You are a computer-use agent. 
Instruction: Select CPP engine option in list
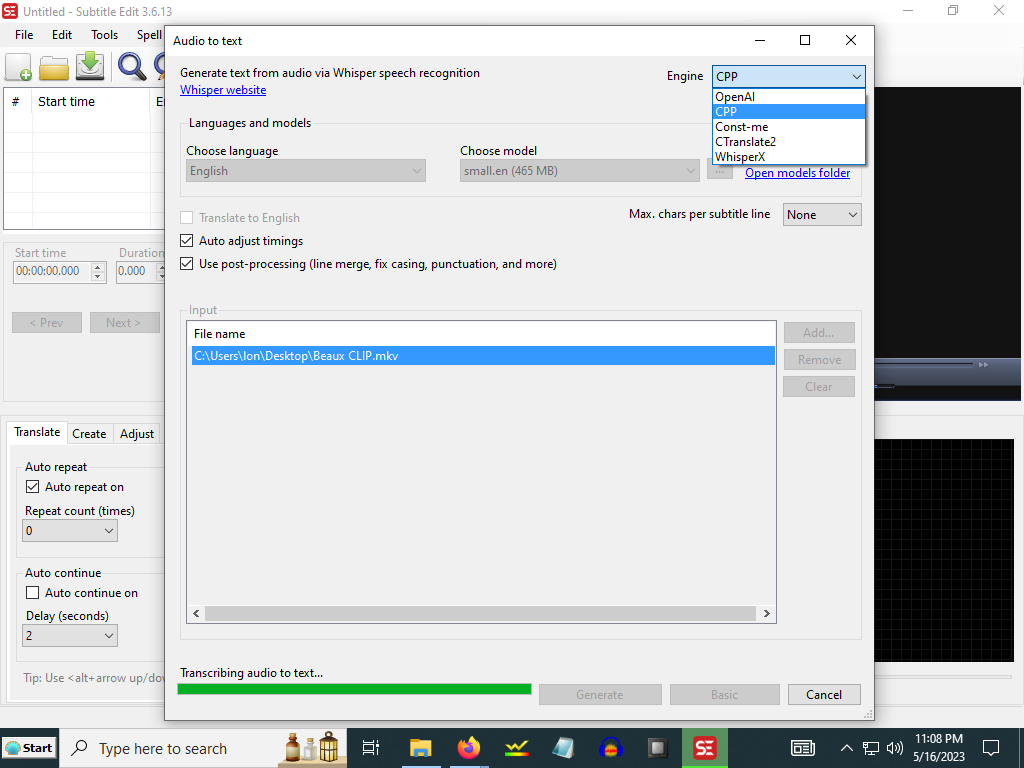[788, 112]
